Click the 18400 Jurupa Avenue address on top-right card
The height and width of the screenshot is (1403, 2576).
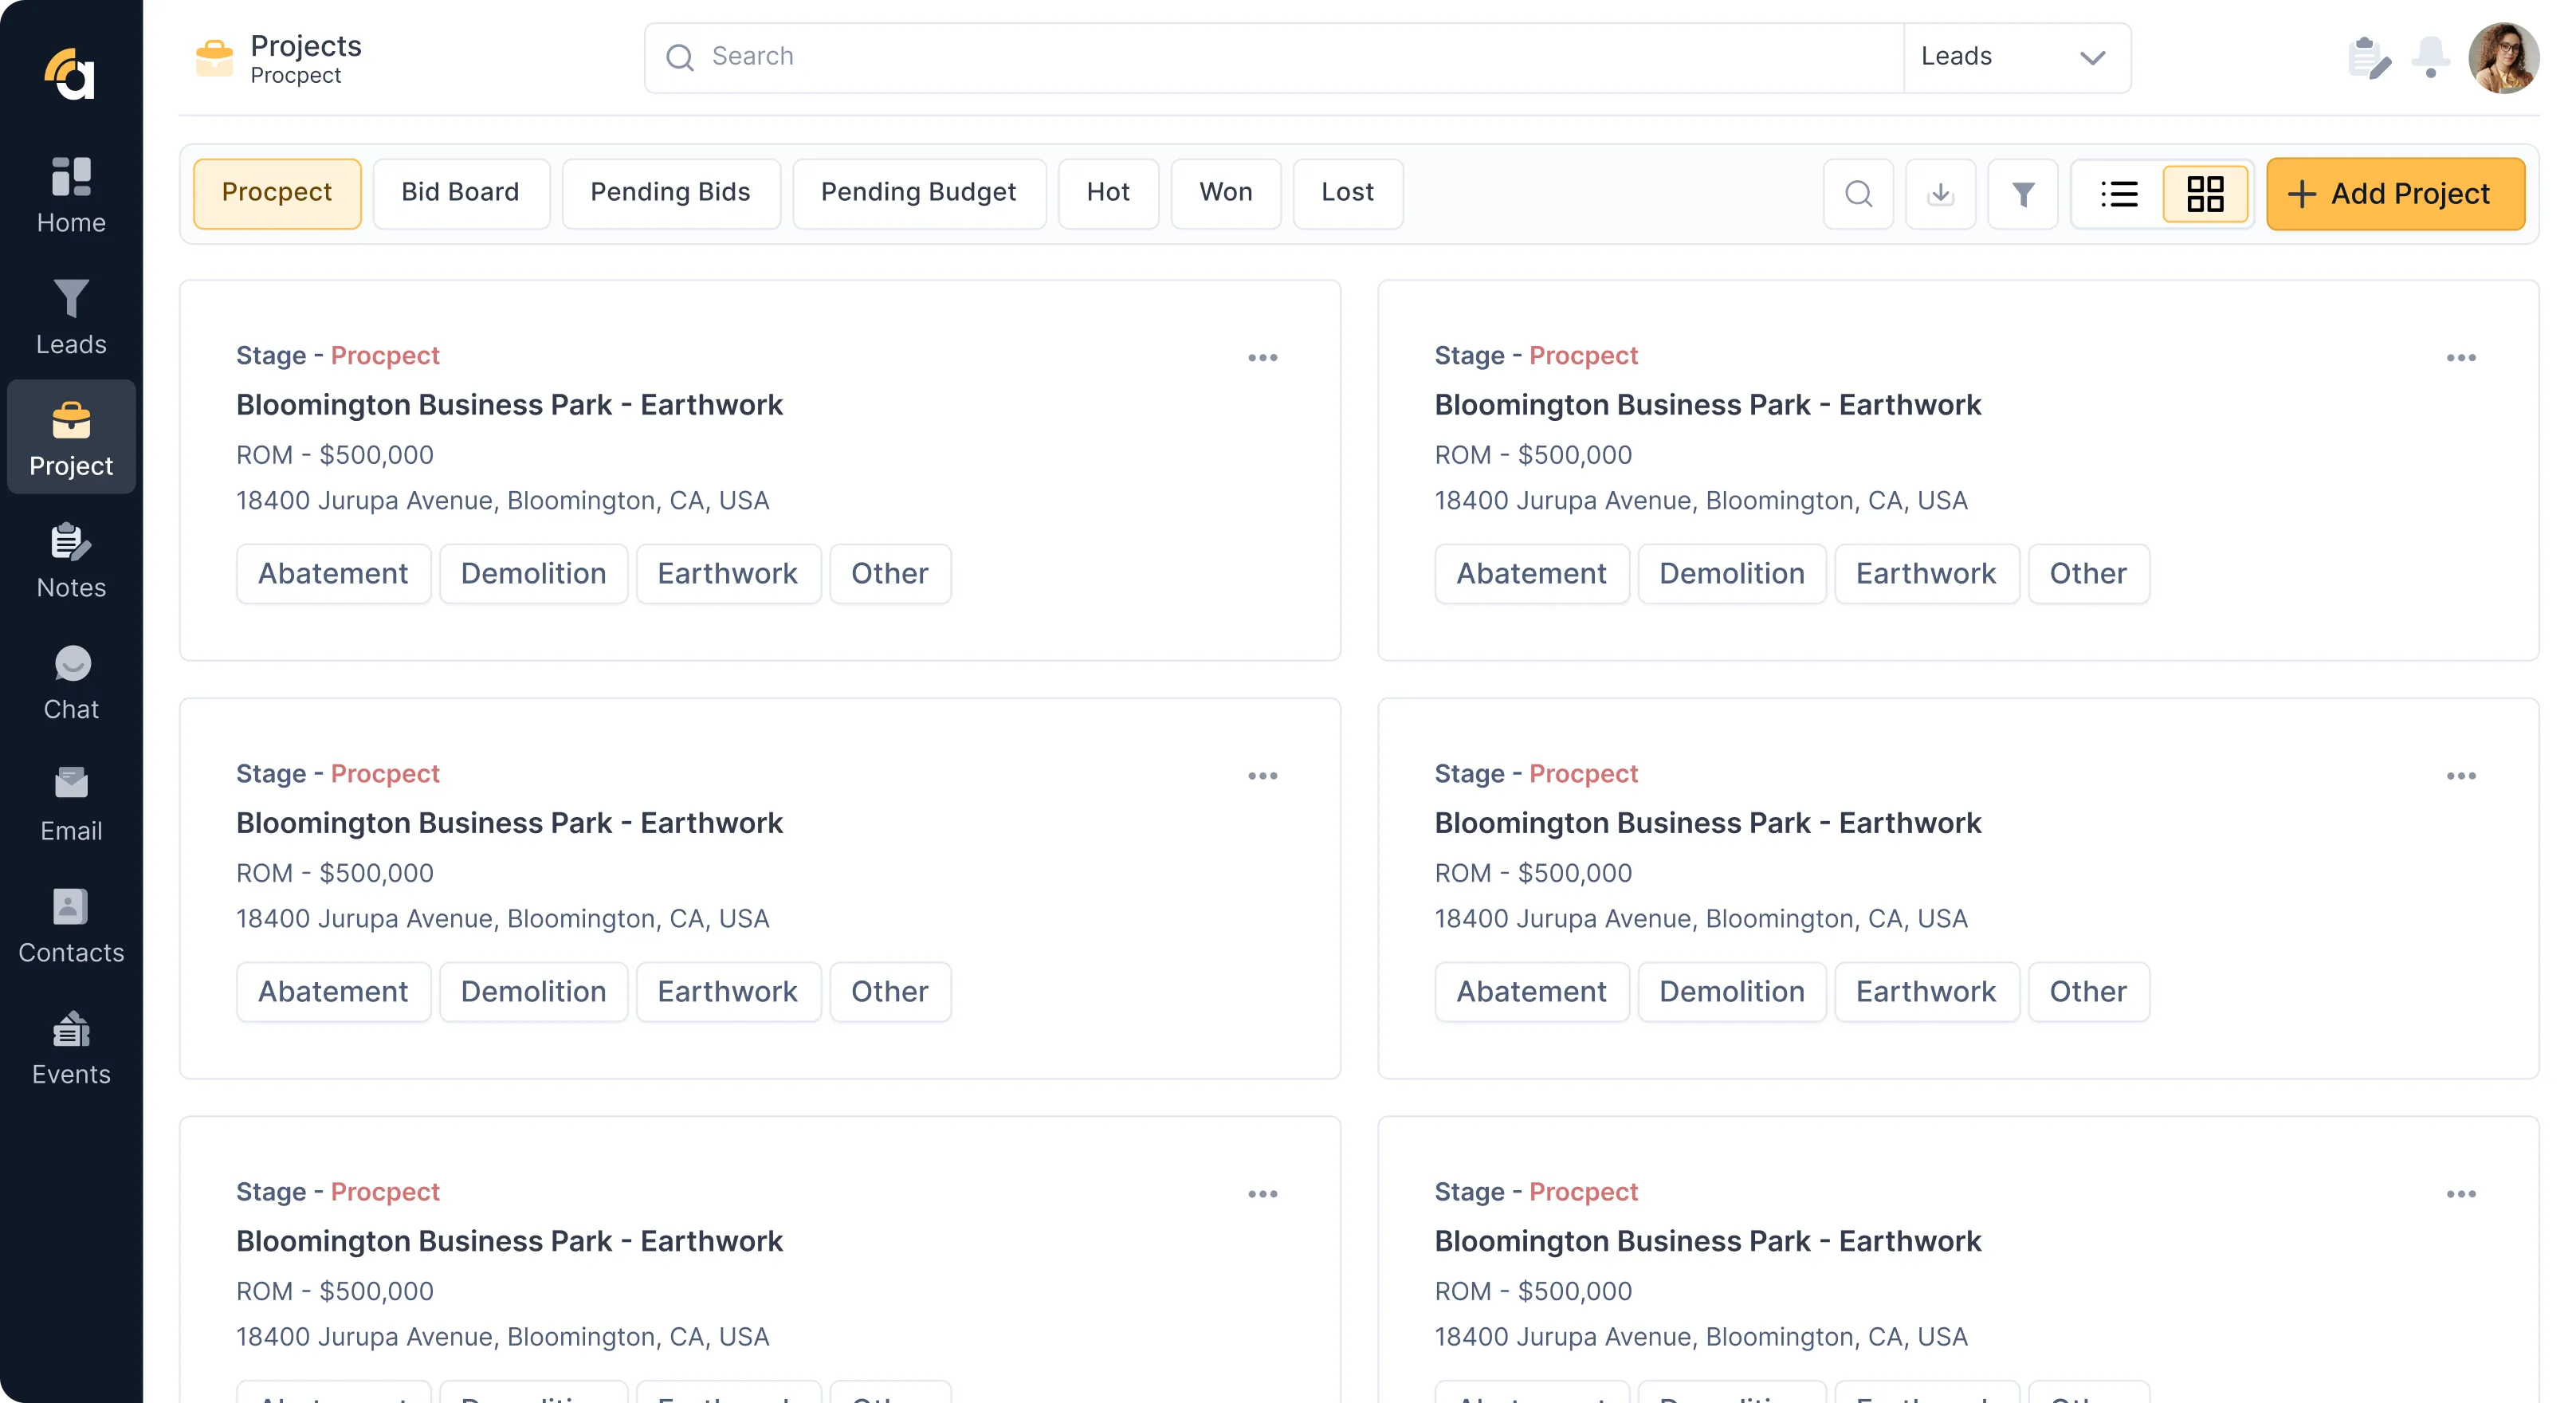tap(1701, 500)
